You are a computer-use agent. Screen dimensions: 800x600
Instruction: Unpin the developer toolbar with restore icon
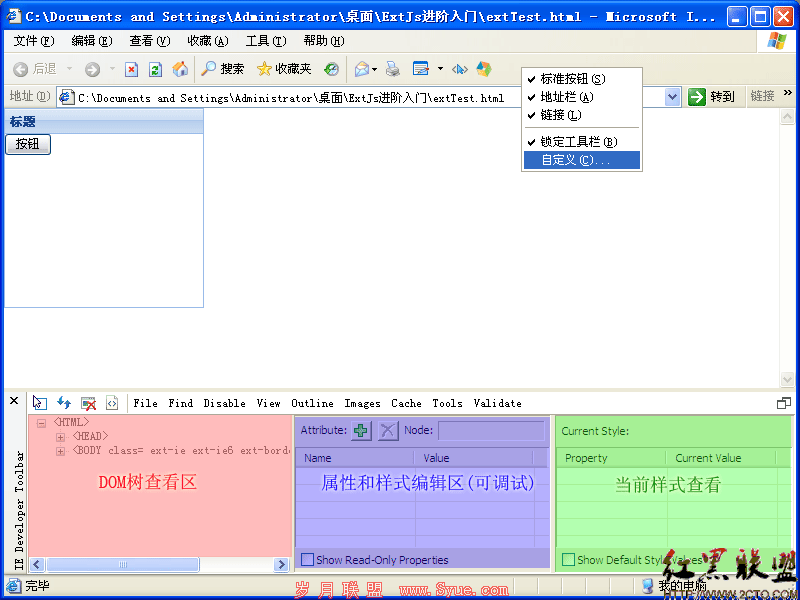784,403
